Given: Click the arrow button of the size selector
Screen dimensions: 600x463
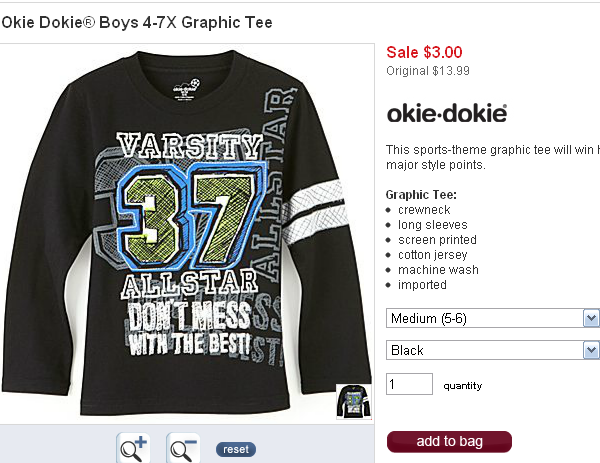Looking at the screenshot, I should click(591, 318).
